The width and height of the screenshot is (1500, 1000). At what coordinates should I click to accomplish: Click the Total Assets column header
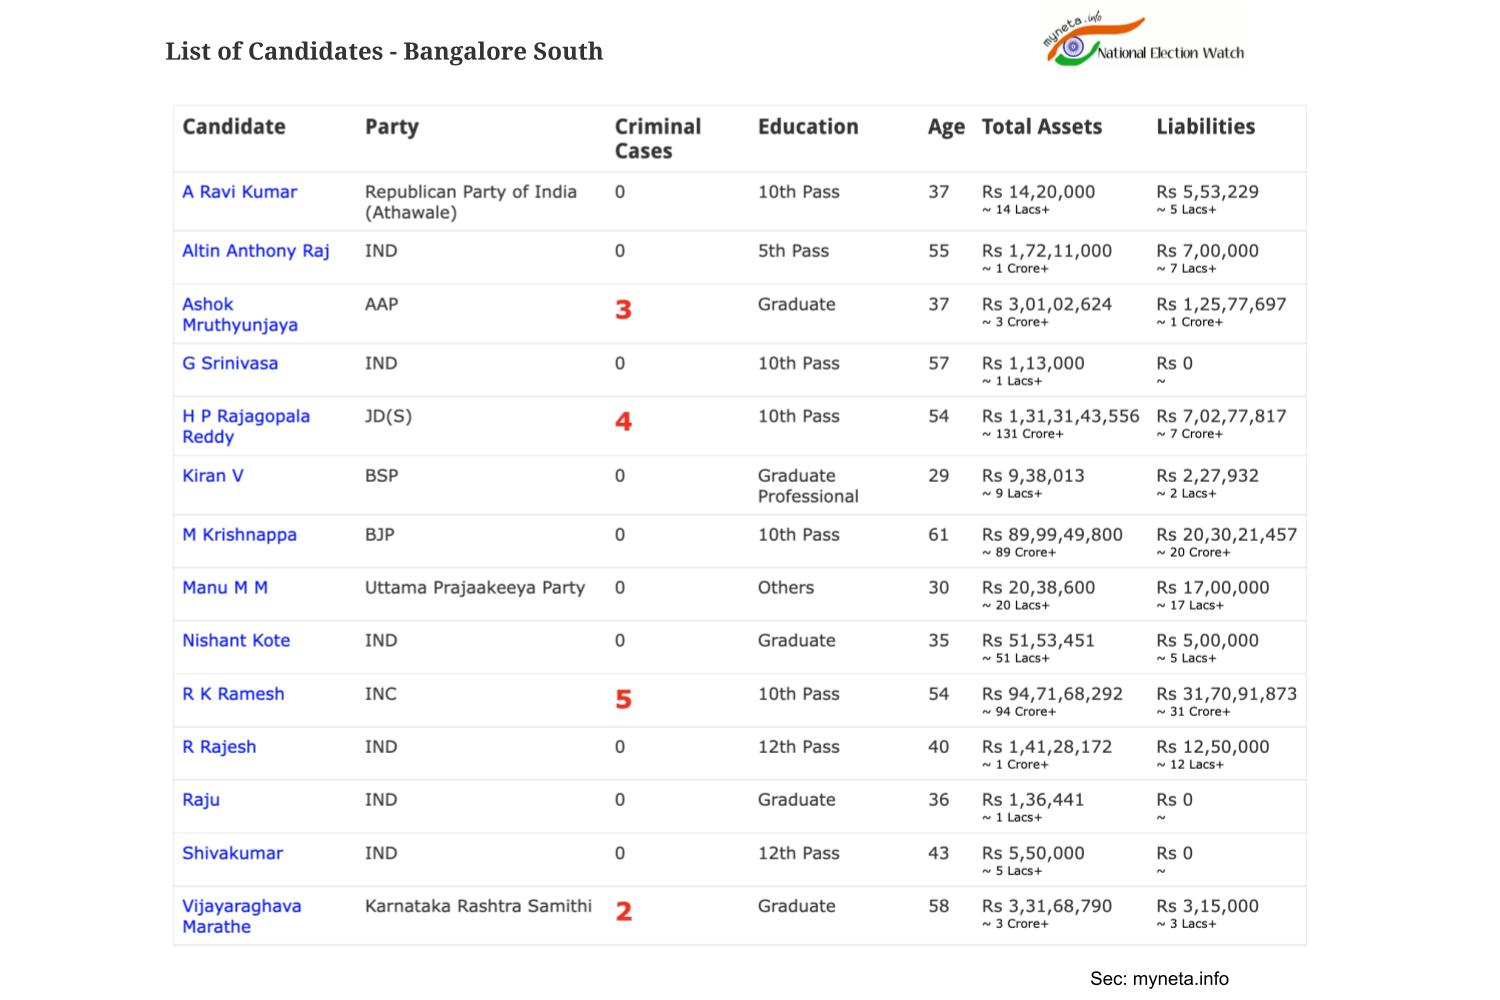point(1042,127)
